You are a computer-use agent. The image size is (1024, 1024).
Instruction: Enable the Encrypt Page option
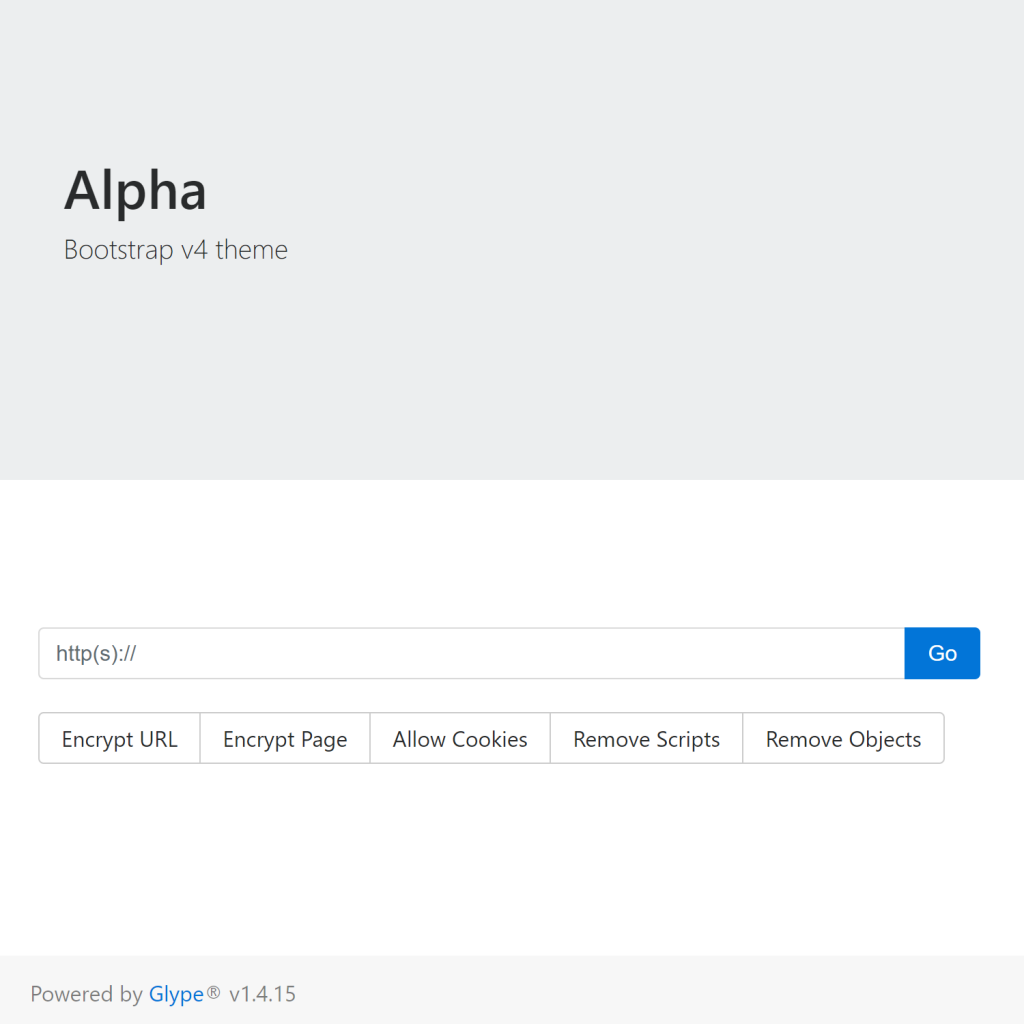tap(285, 739)
